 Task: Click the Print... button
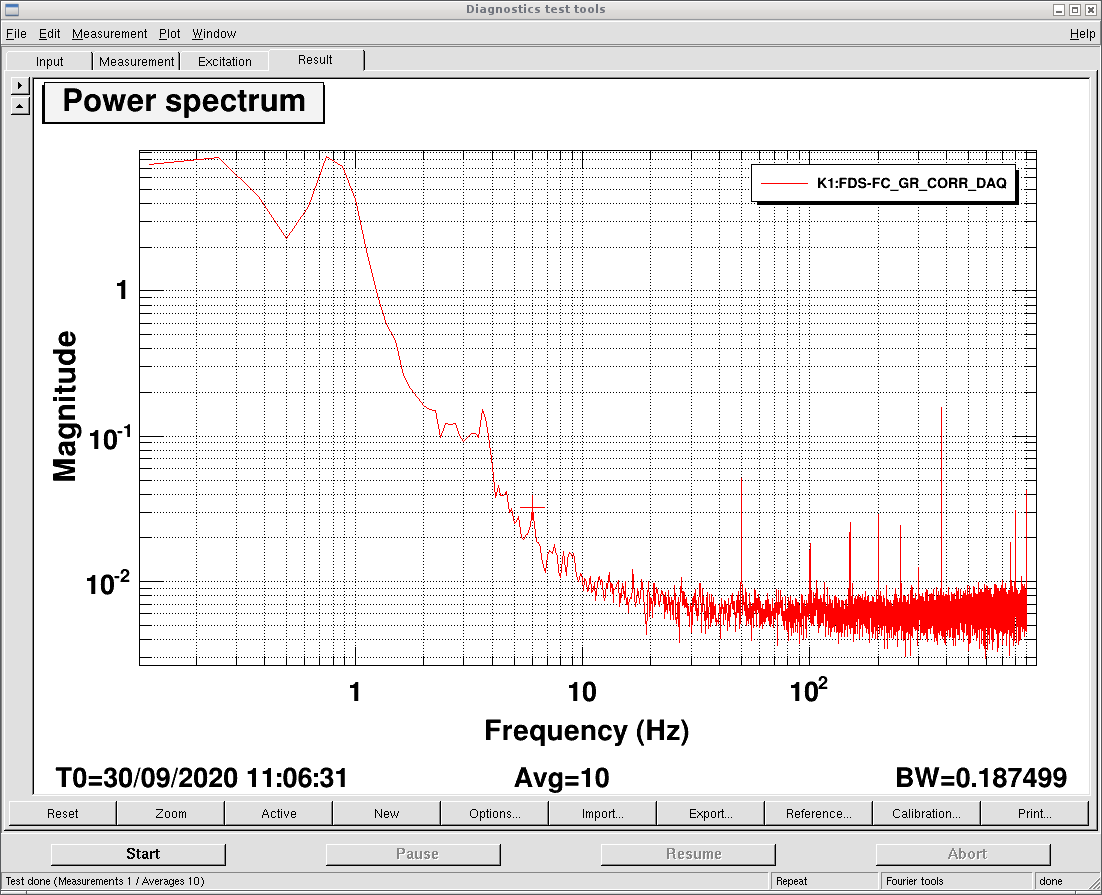click(x=1034, y=813)
